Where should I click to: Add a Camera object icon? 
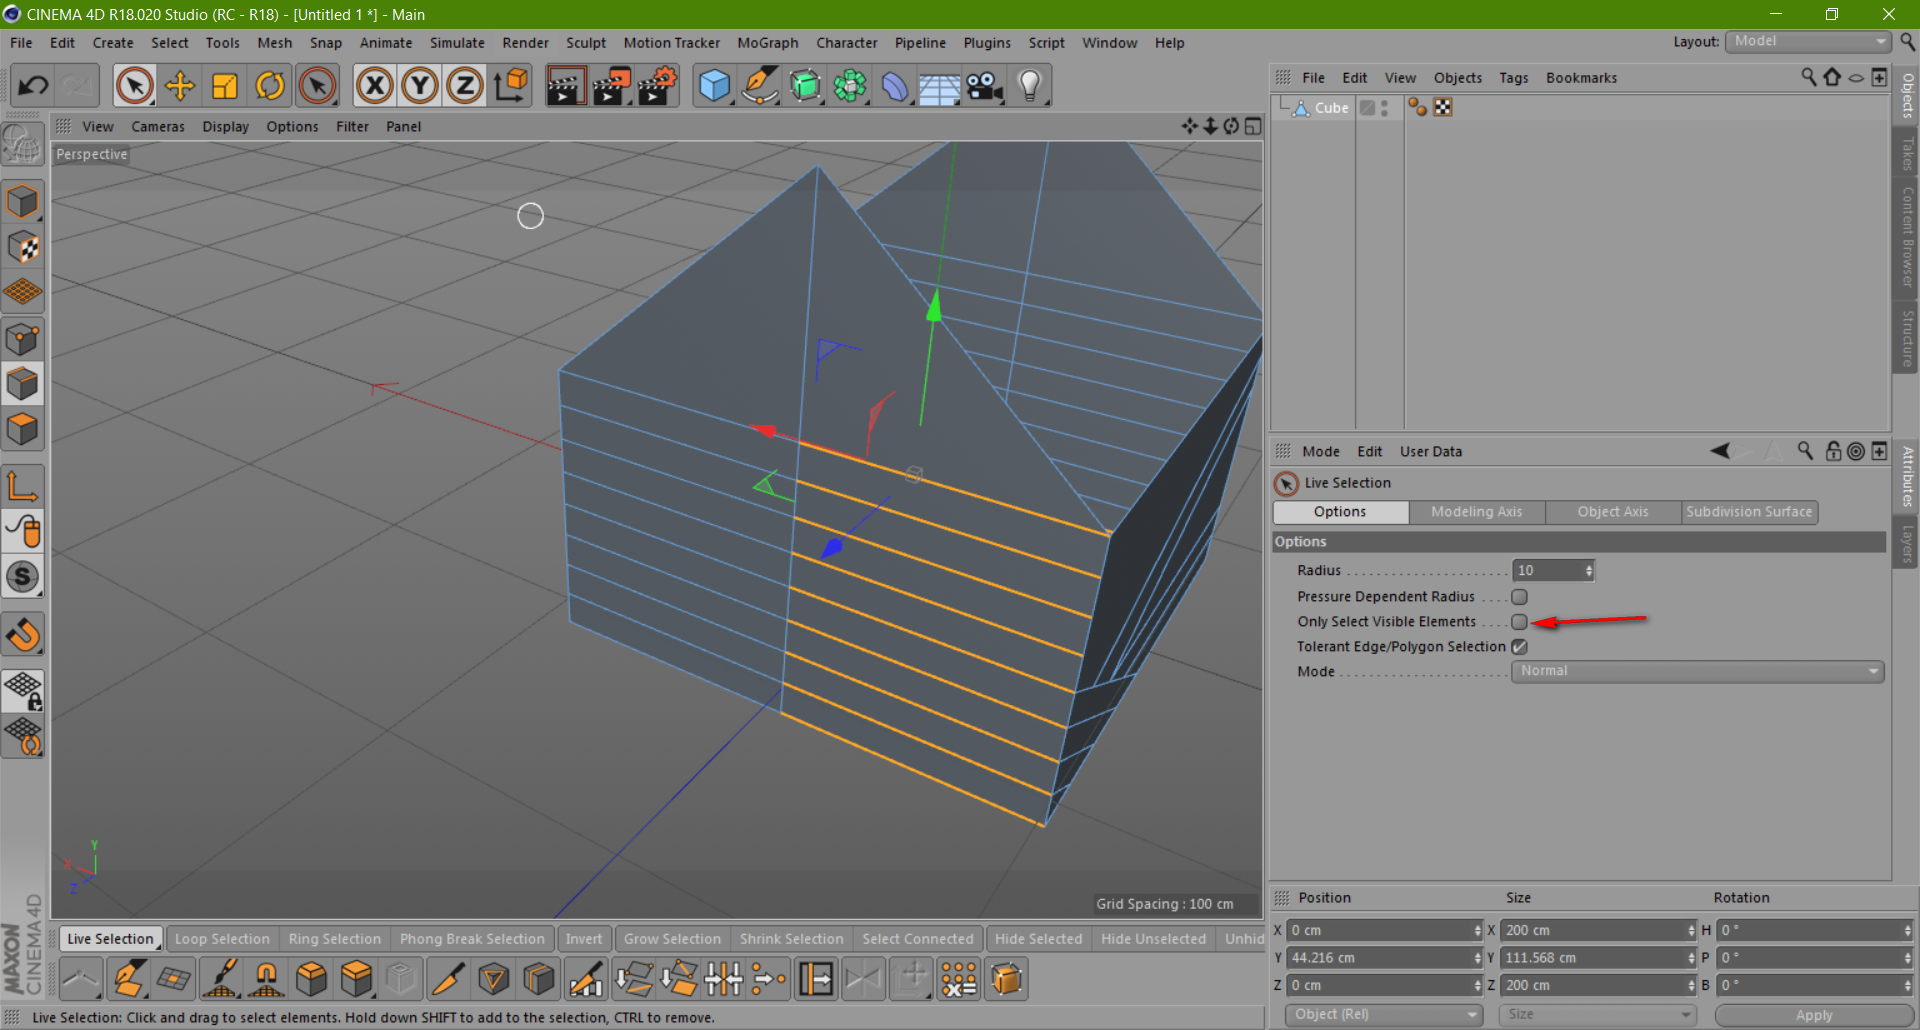click(985, 86)
